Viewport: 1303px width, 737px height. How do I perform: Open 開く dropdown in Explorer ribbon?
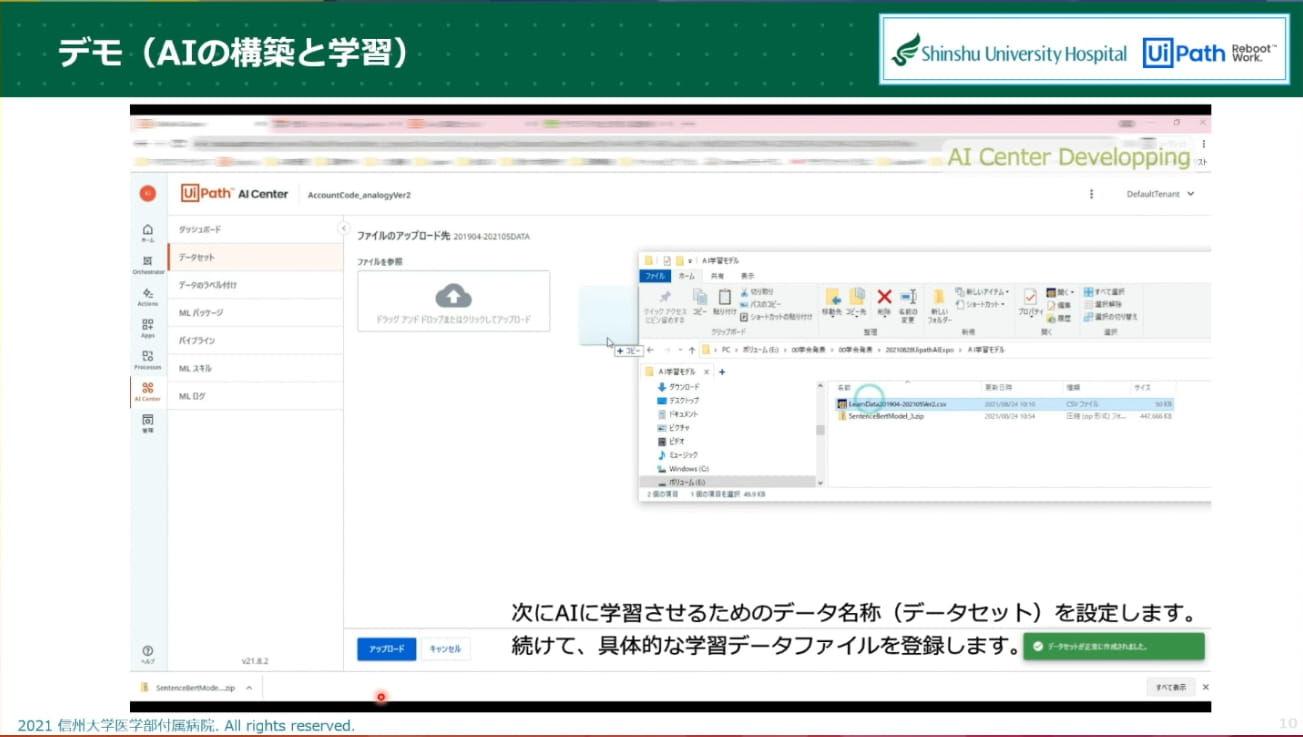point(1060,291)
